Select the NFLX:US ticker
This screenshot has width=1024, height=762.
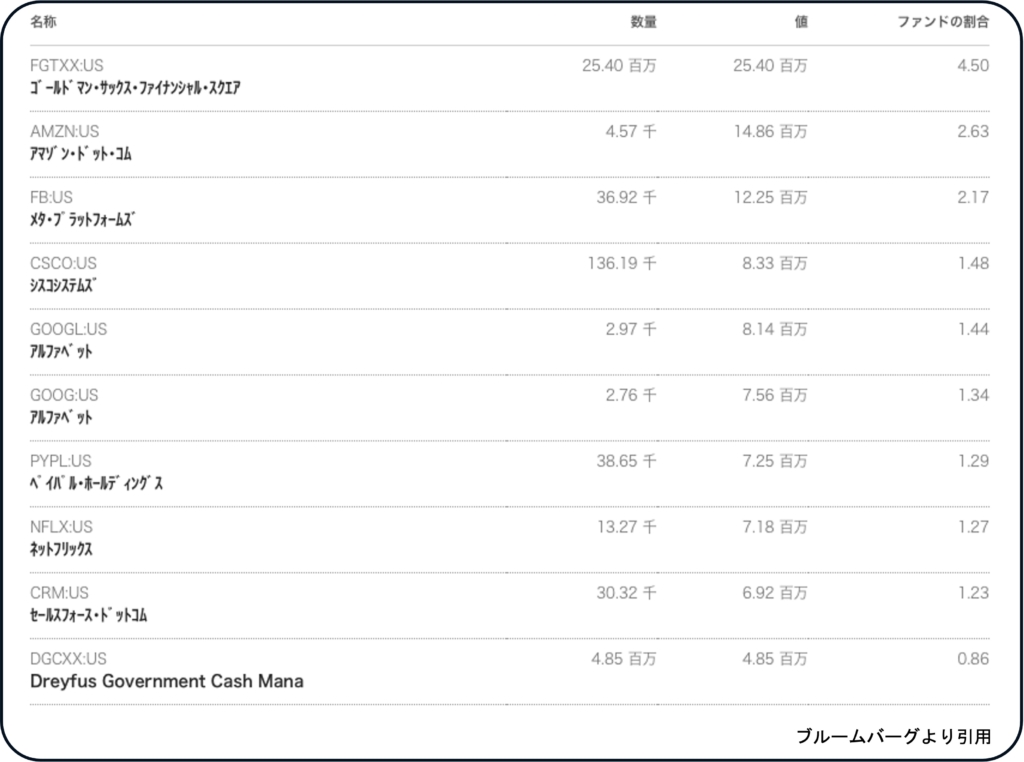coord(62,528)
